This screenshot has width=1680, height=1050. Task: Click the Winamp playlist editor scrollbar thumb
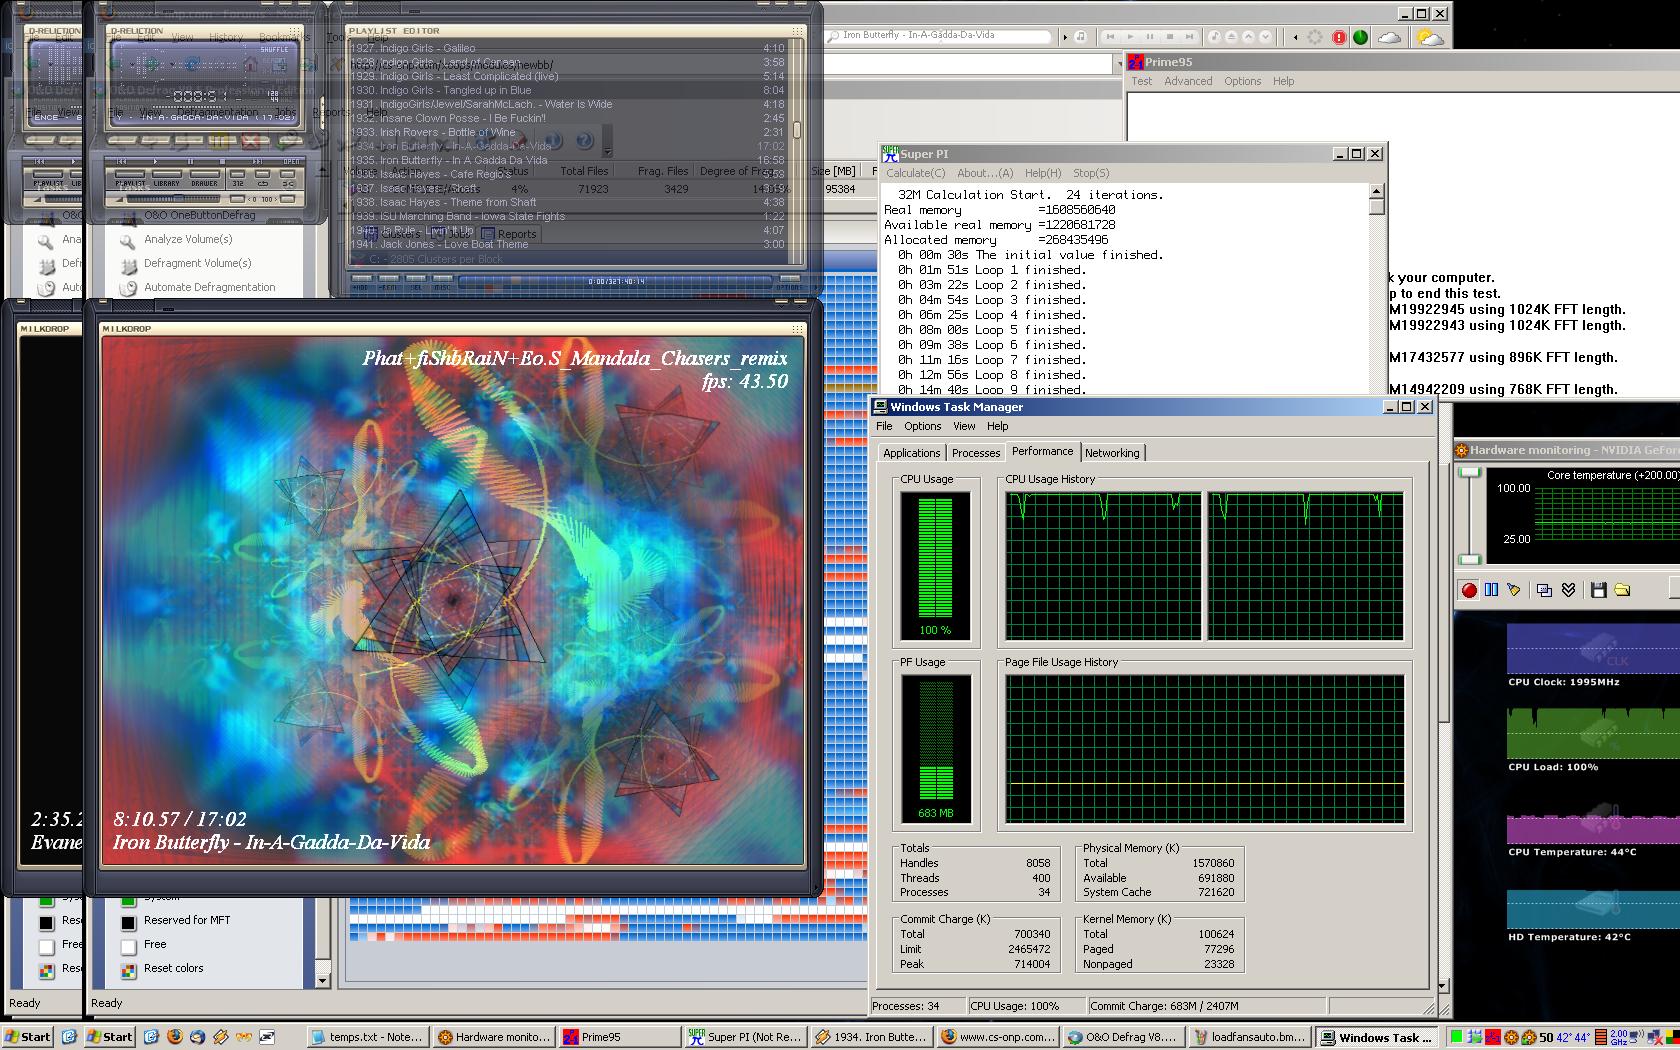pyautogui.click(x=797, y=130)
